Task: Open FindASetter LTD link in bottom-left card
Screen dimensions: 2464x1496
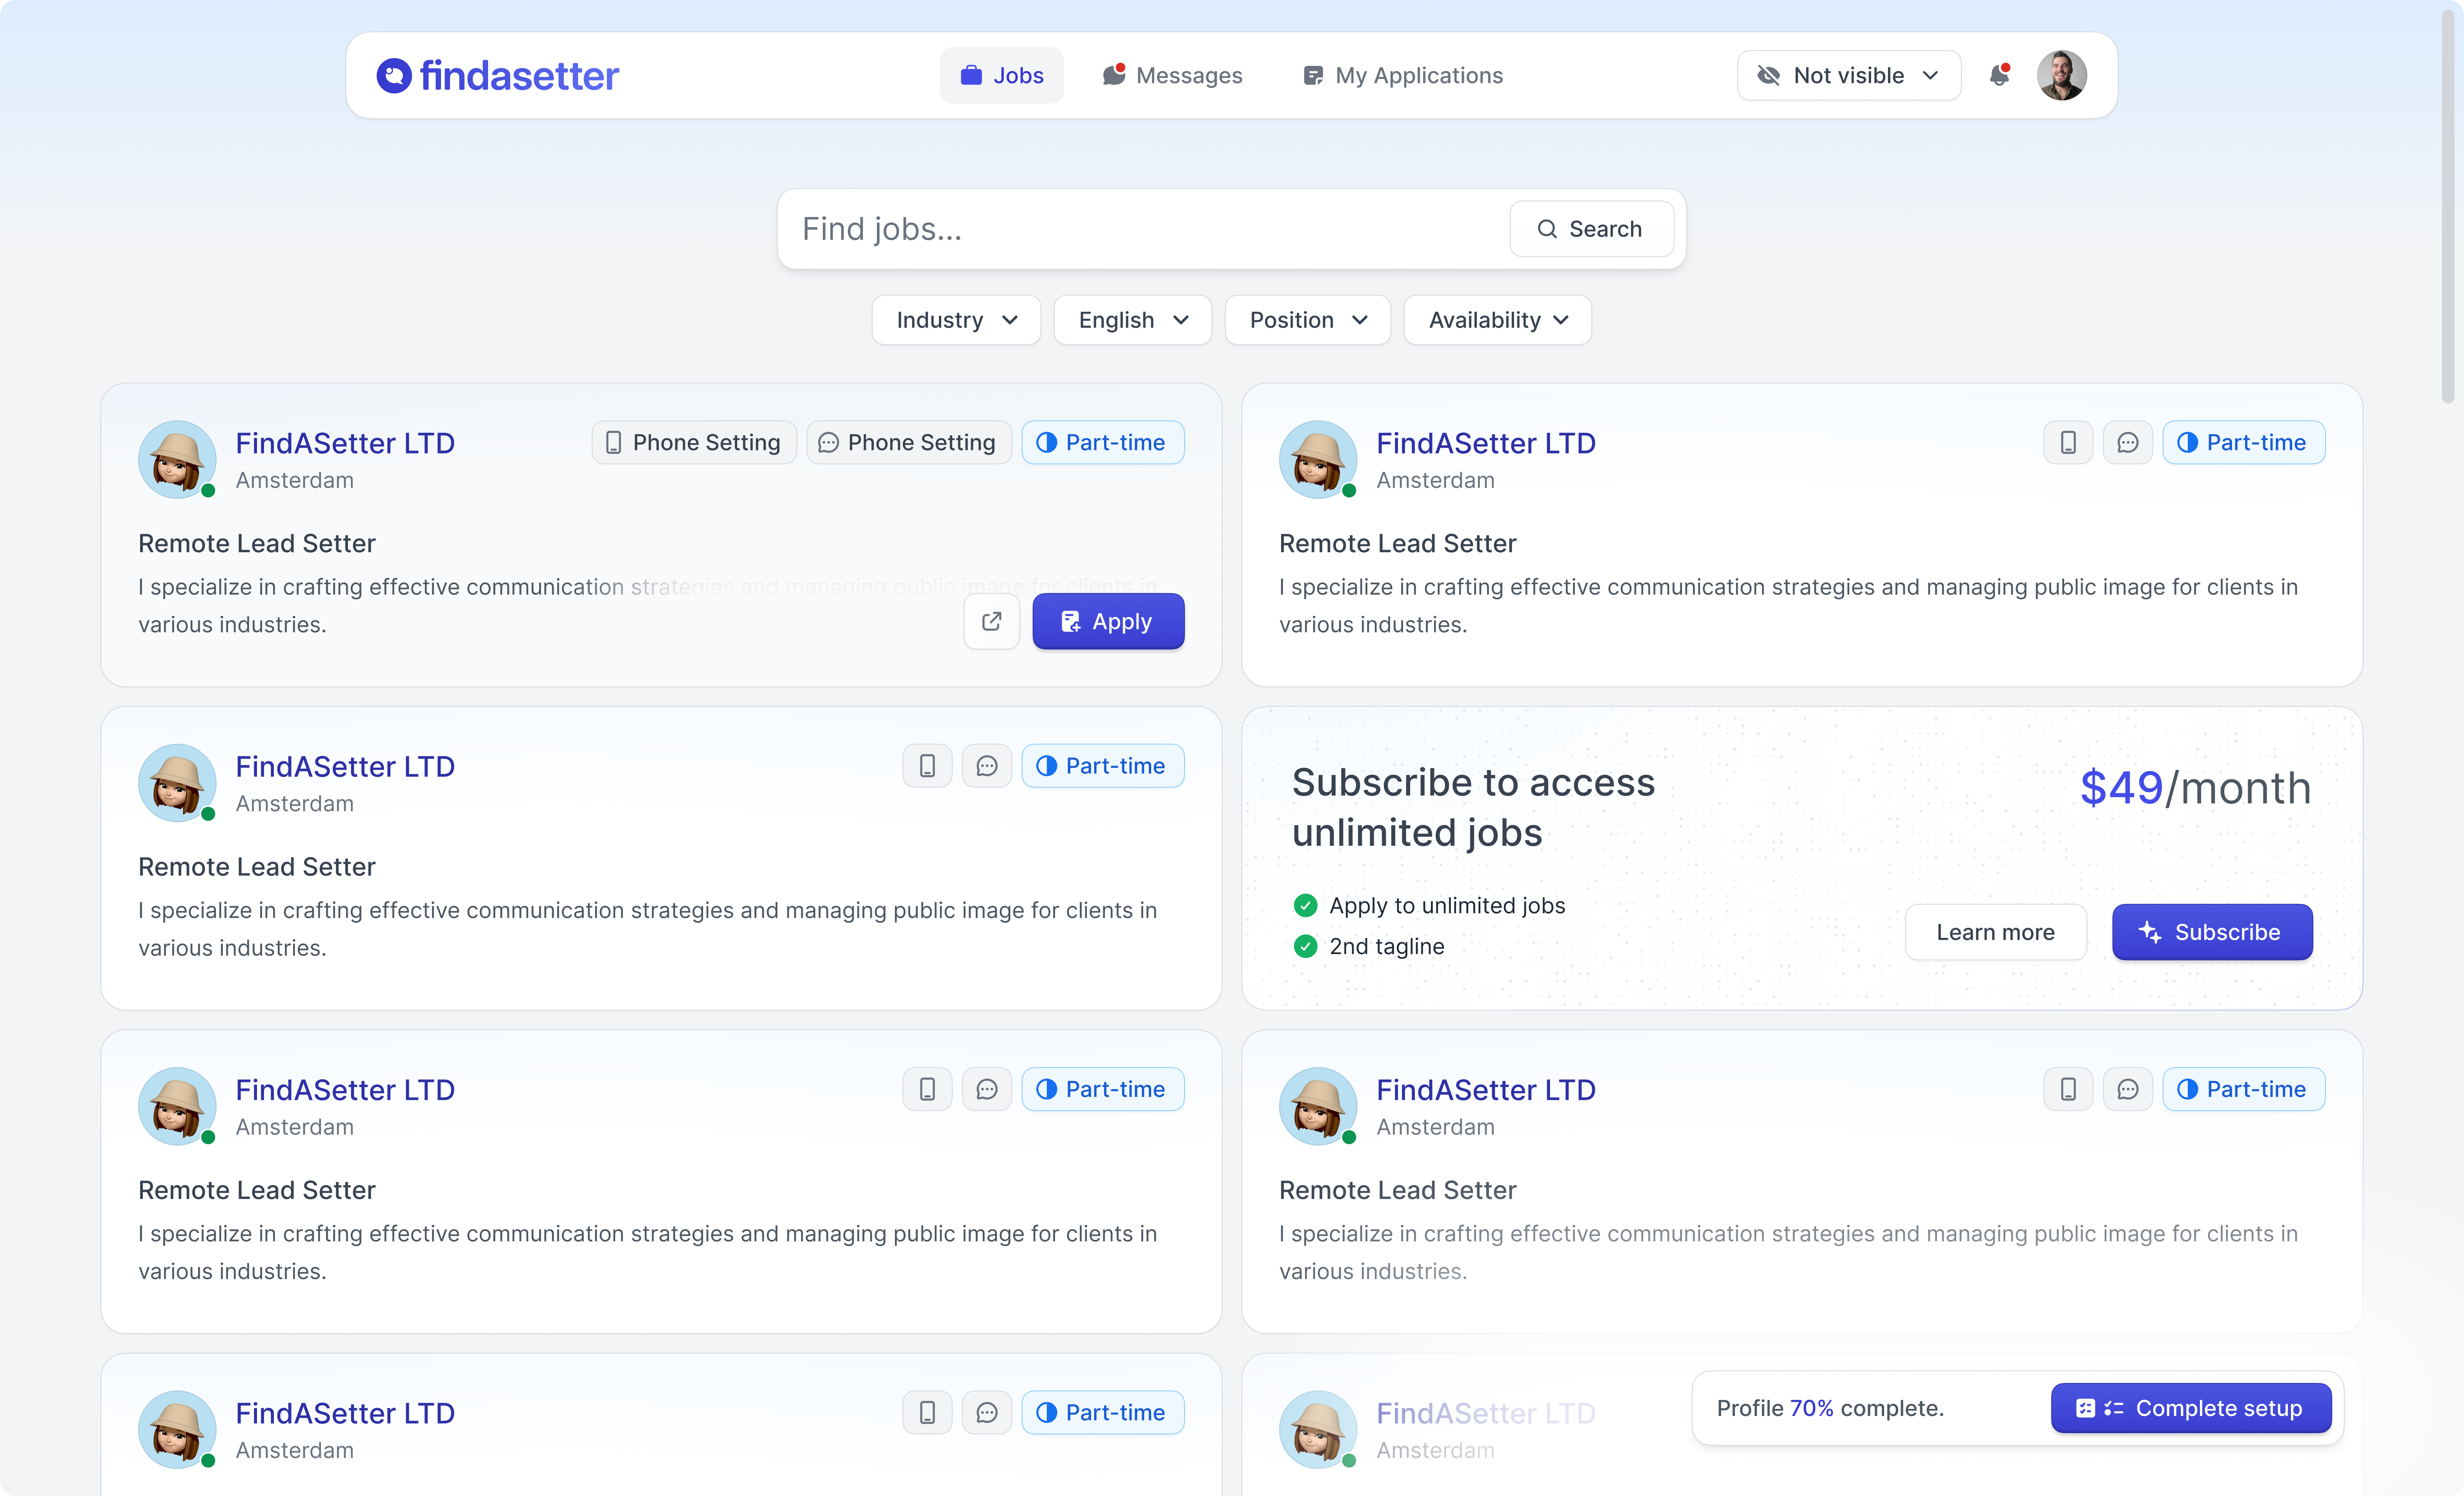Action: [345, 1413]
